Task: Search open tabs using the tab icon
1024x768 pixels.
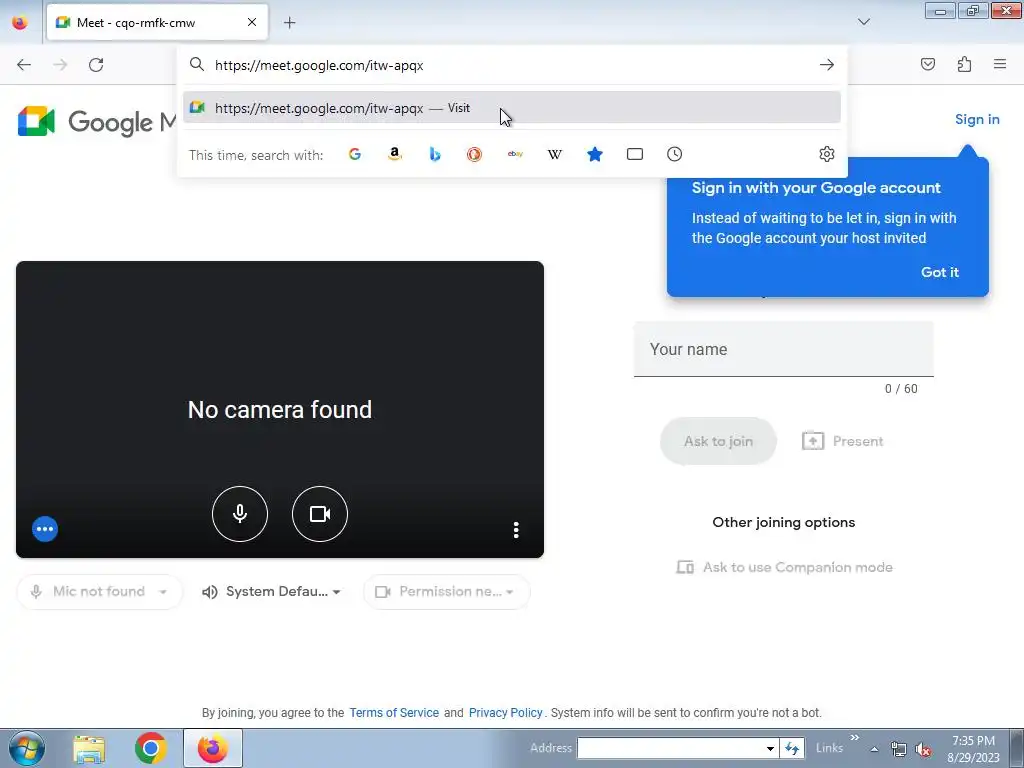Action: 635,154
